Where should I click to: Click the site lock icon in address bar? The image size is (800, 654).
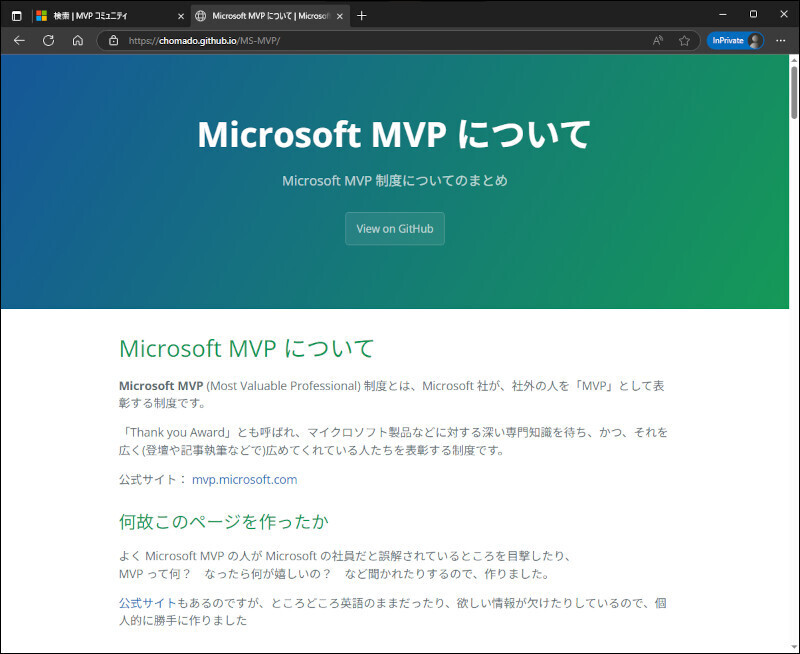click(x=113, y=41)
